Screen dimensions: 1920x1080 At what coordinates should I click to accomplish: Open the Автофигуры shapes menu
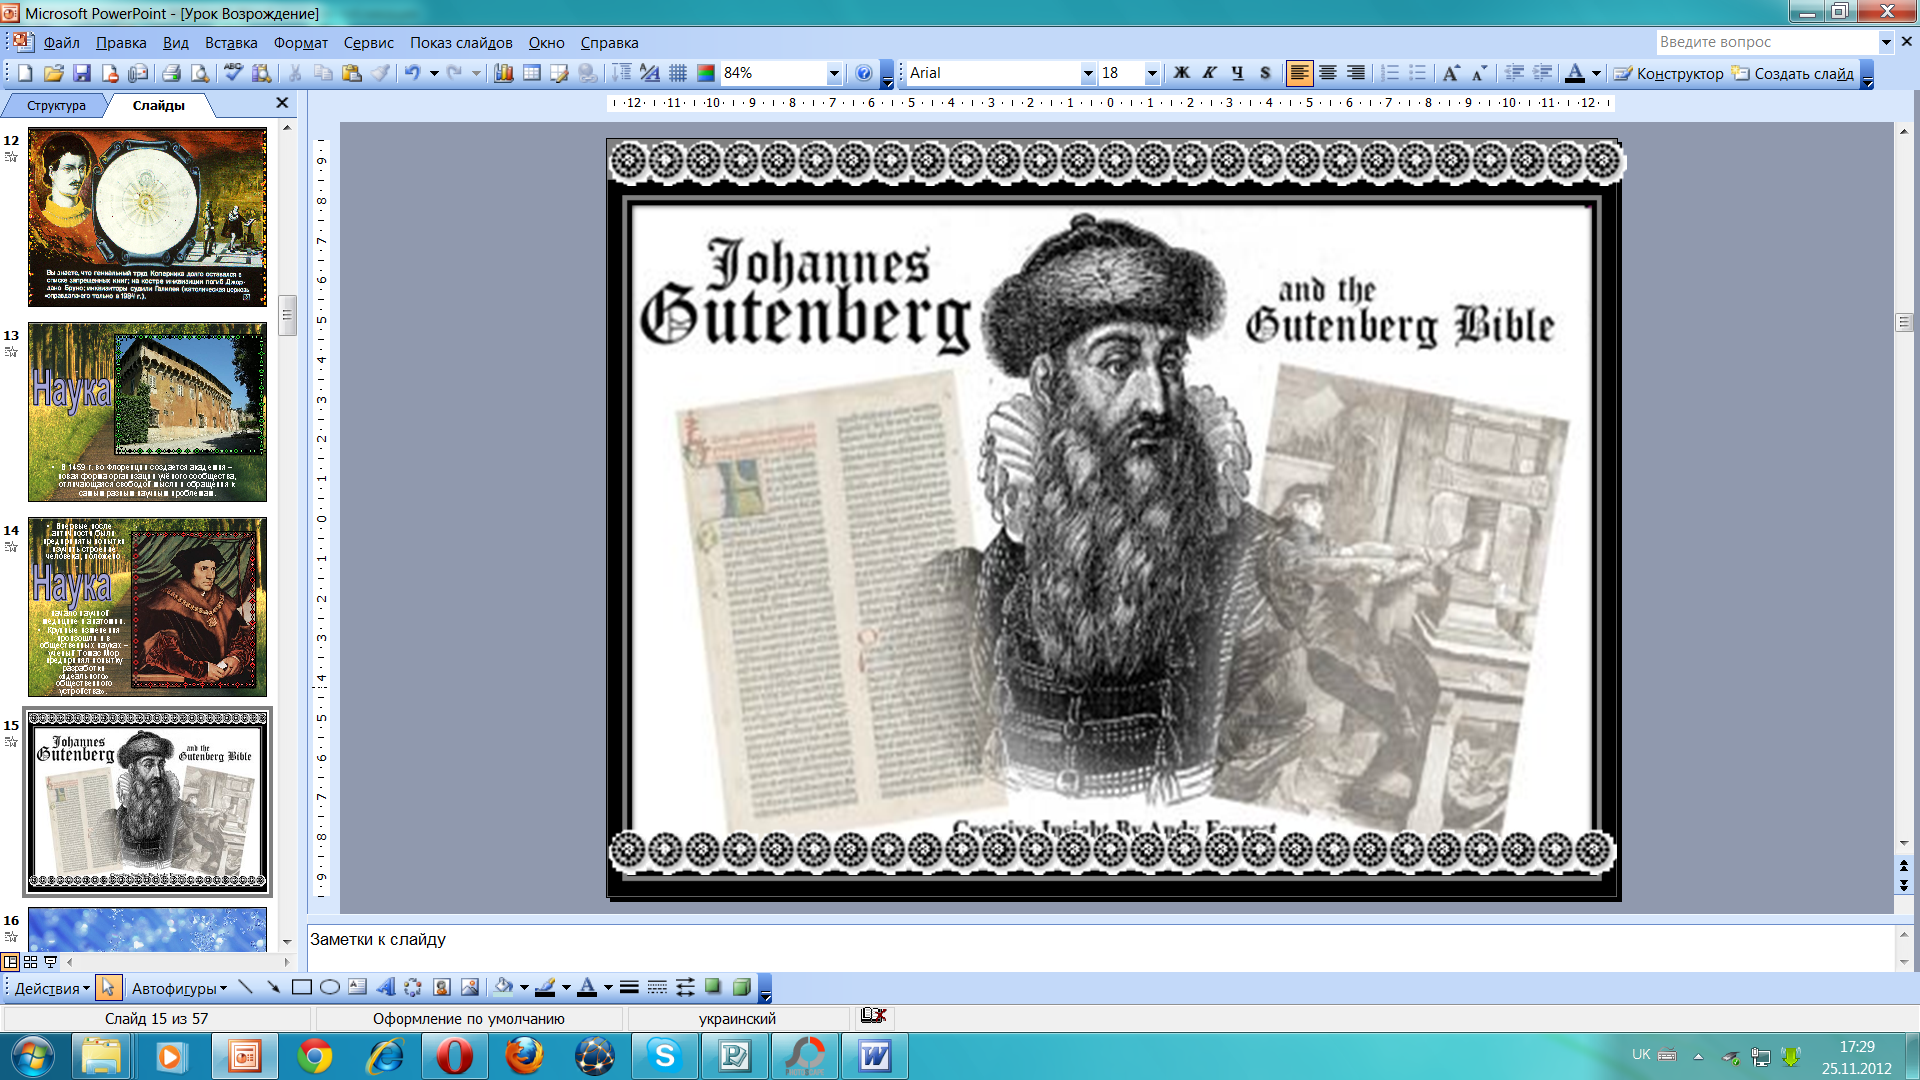[179, 988]
